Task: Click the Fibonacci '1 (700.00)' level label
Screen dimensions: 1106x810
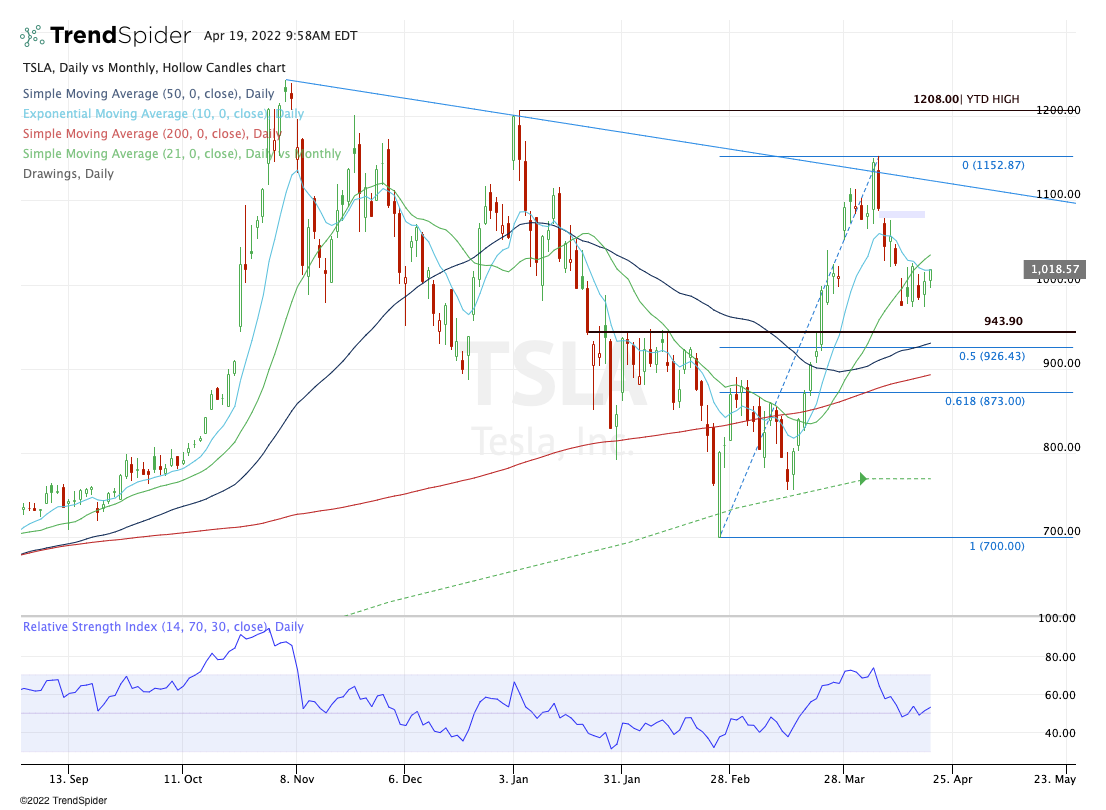Action: point(997,546)
